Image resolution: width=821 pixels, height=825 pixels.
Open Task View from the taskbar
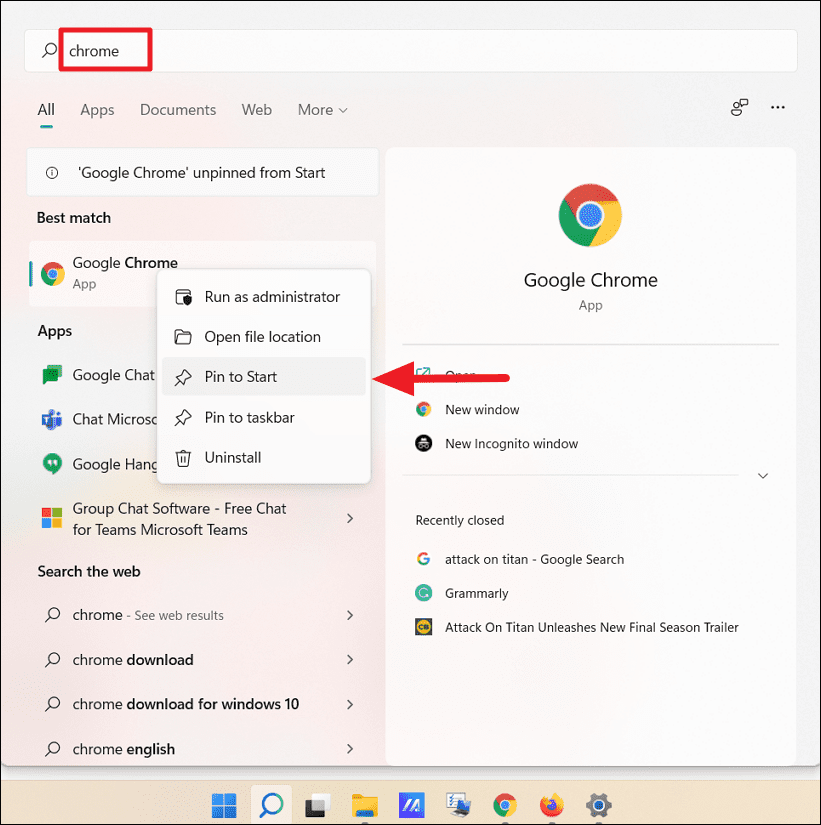317,805
